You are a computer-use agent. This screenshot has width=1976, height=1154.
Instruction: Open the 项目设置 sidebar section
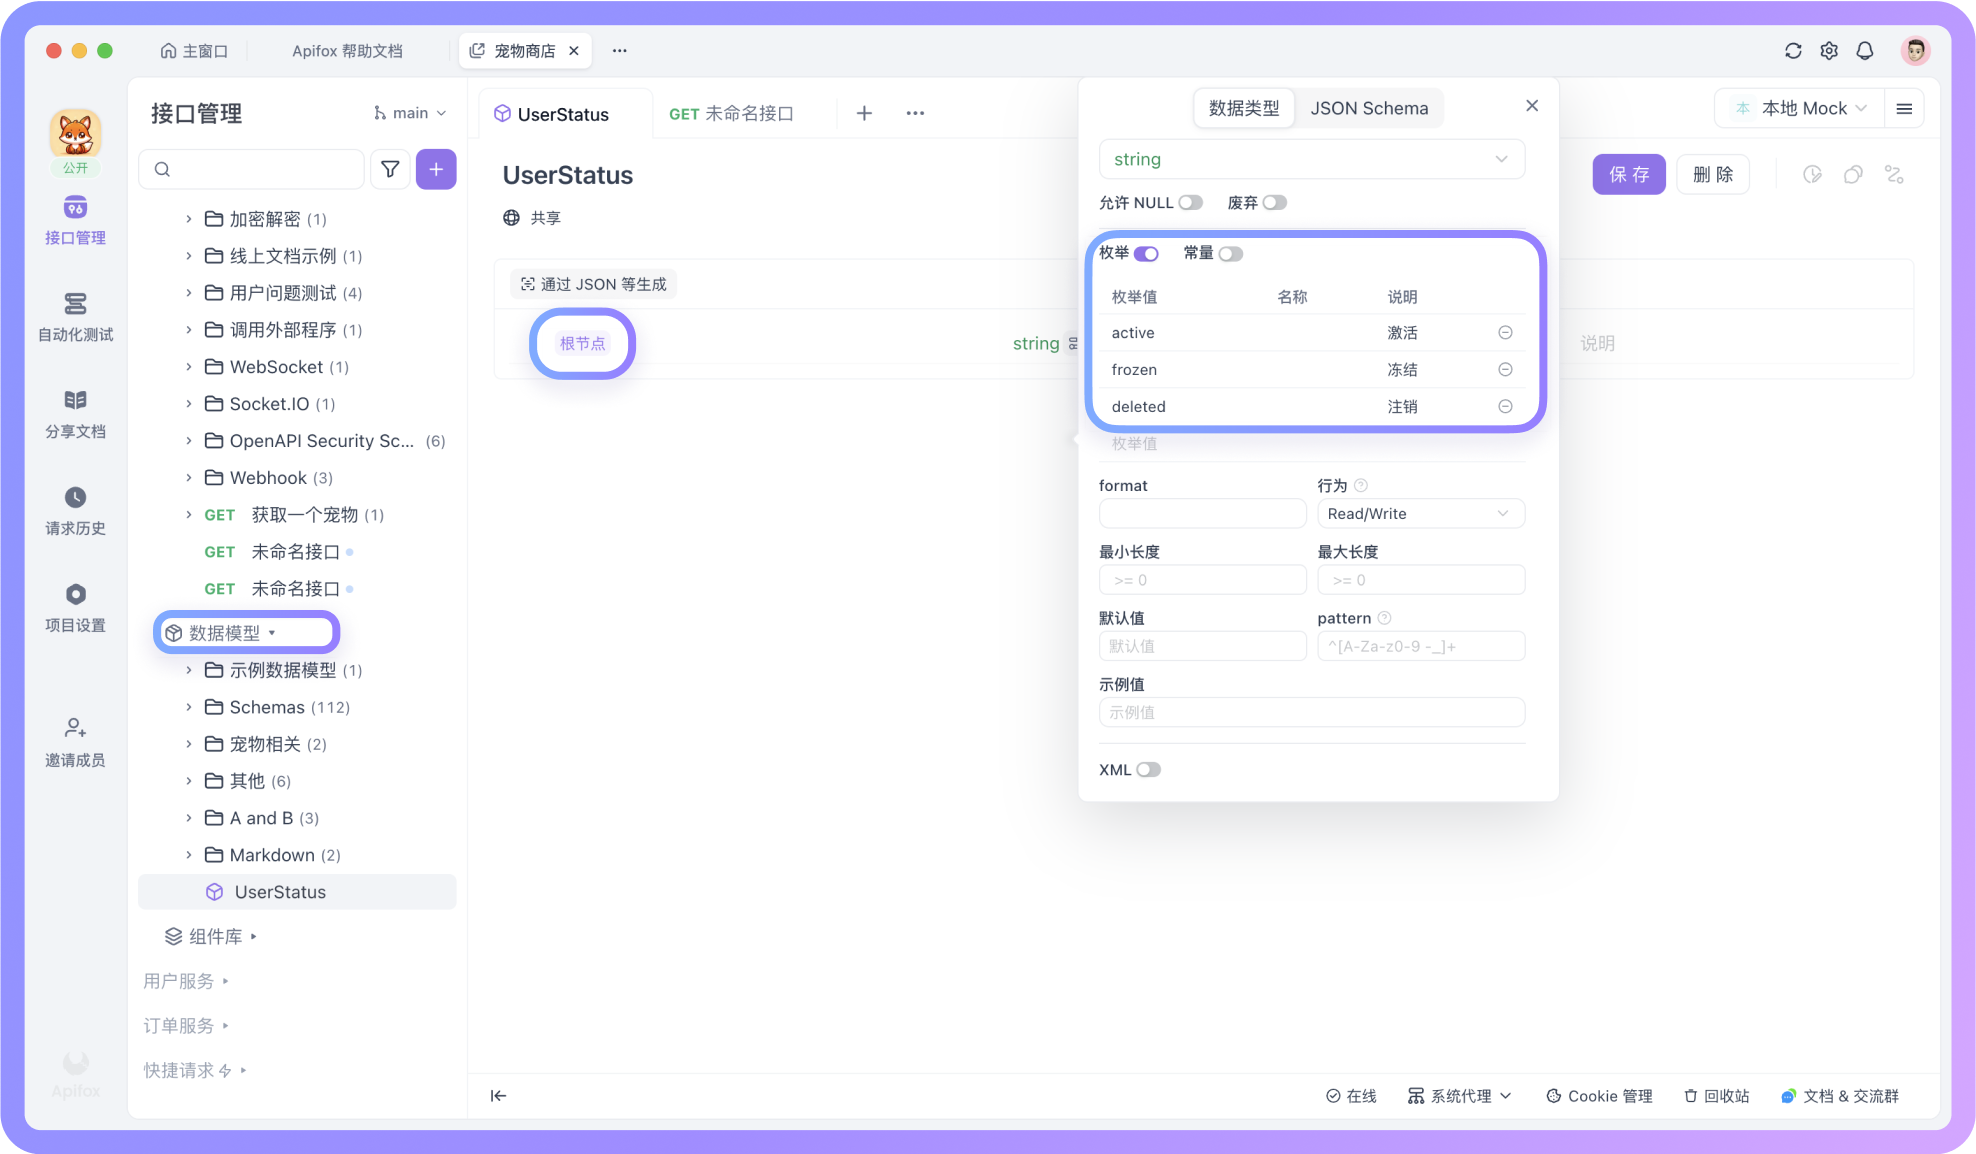point(75,608)
